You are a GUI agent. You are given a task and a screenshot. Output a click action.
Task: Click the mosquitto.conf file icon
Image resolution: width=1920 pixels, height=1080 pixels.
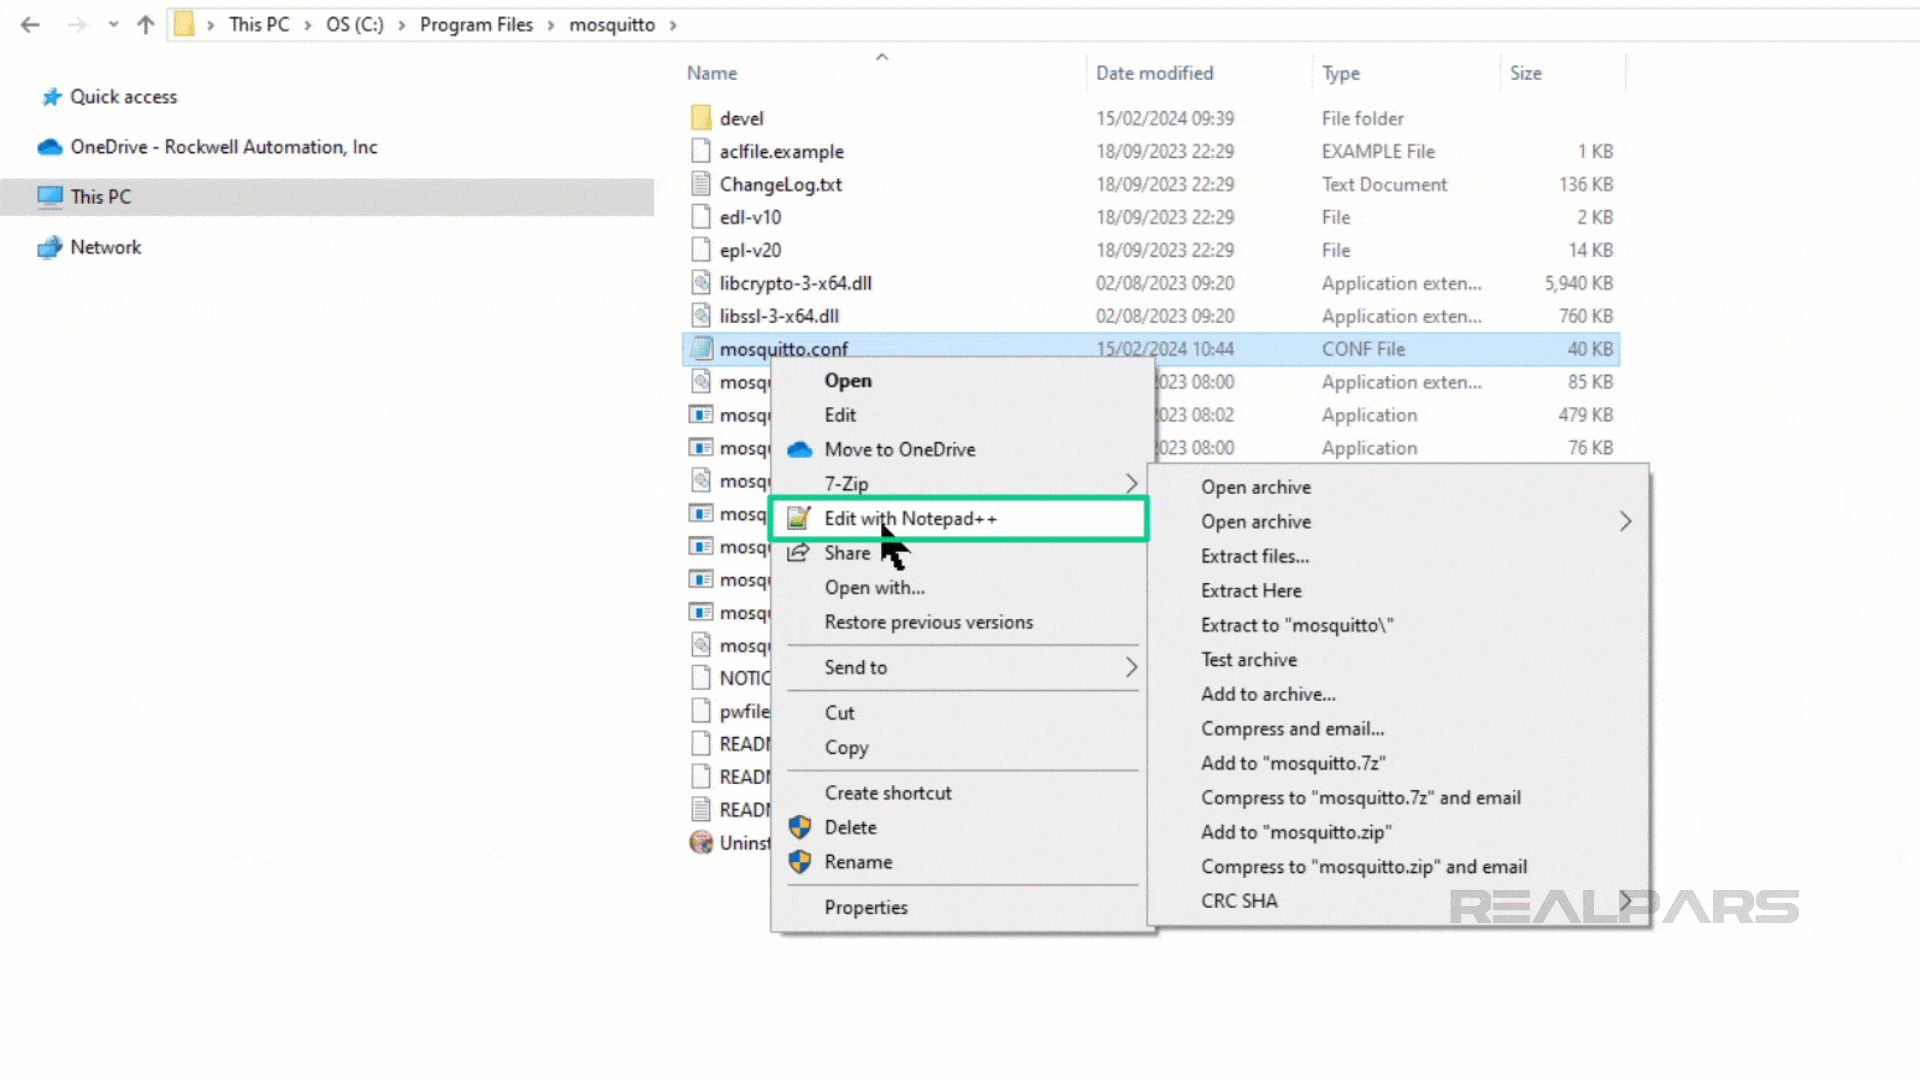[x=701, y=348]
